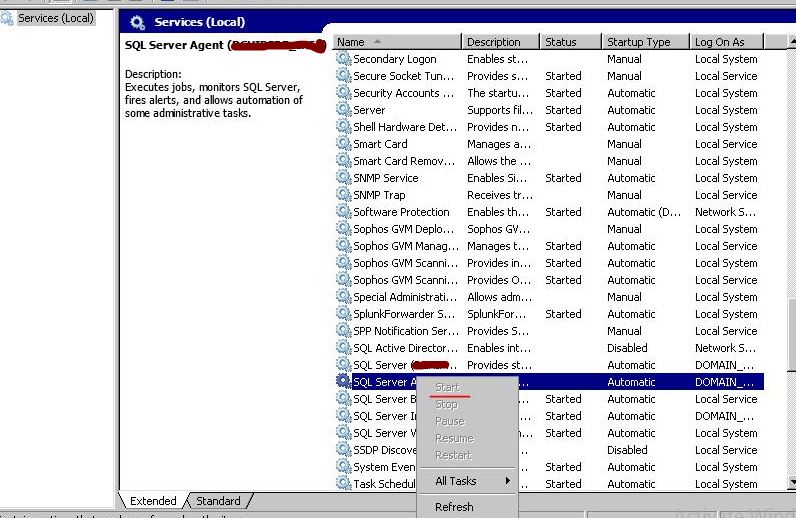This screenshot has width=796, height=518.
Task: Select the SNMP Service row name
Action: (385, 178)
